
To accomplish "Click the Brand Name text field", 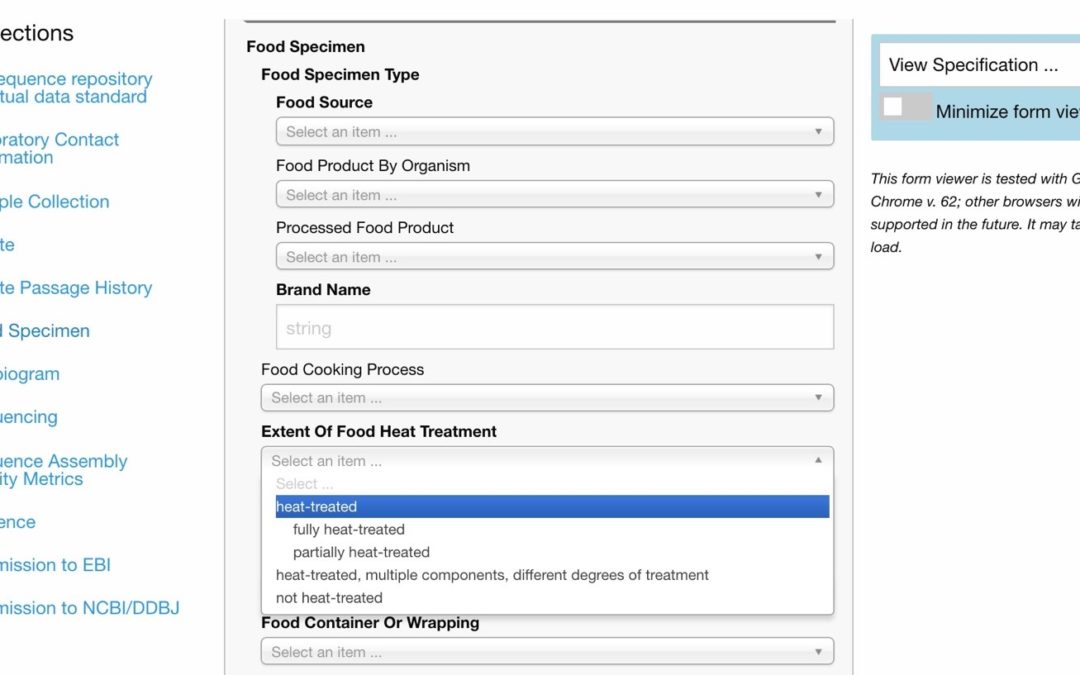I will click(554, 327).
